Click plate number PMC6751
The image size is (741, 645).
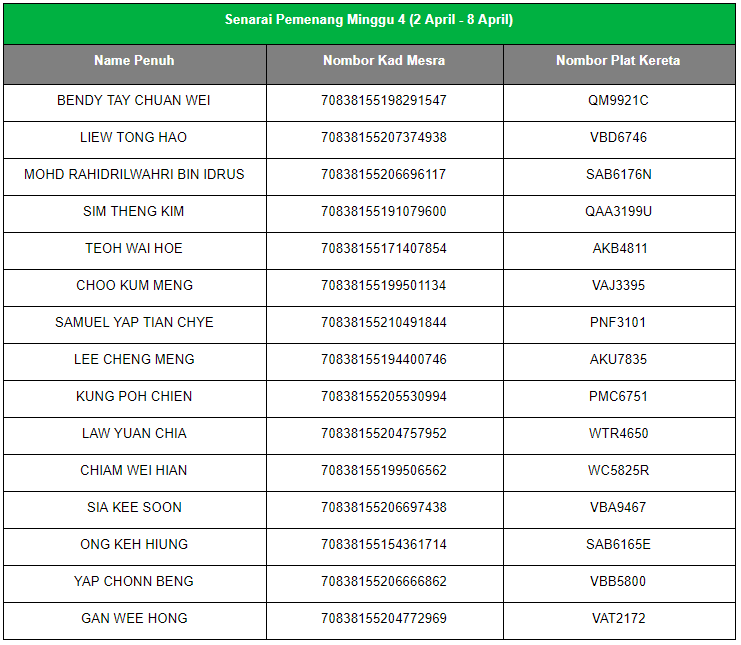618,397
